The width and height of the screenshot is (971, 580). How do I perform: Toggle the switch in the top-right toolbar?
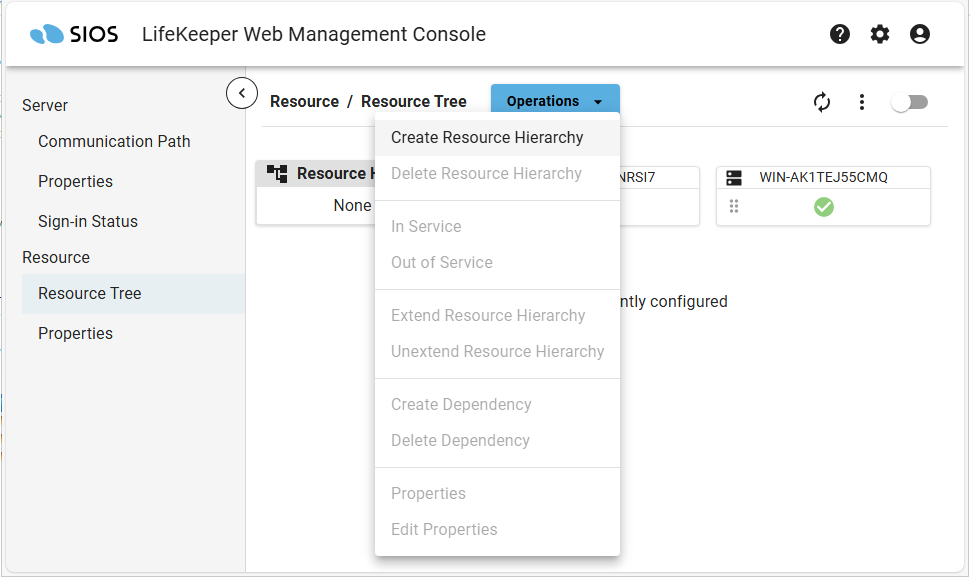tap(910, 102)
